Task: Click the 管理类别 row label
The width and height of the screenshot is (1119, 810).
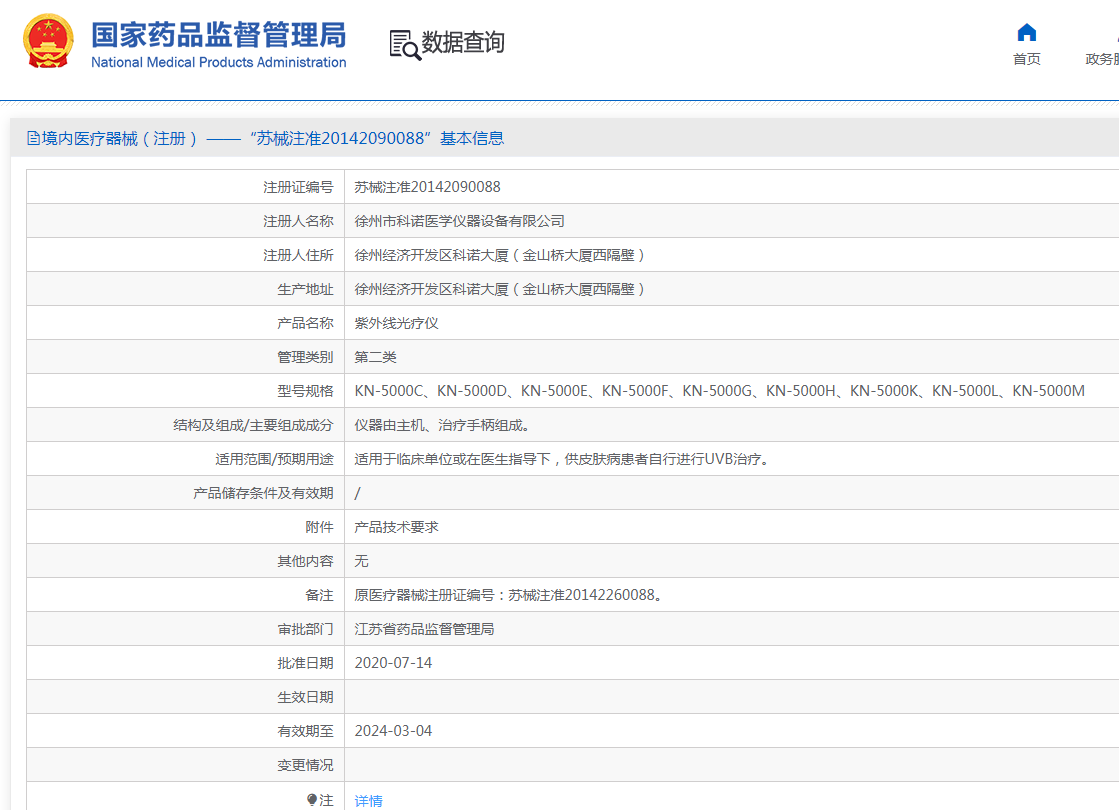Action: [305, 358]
